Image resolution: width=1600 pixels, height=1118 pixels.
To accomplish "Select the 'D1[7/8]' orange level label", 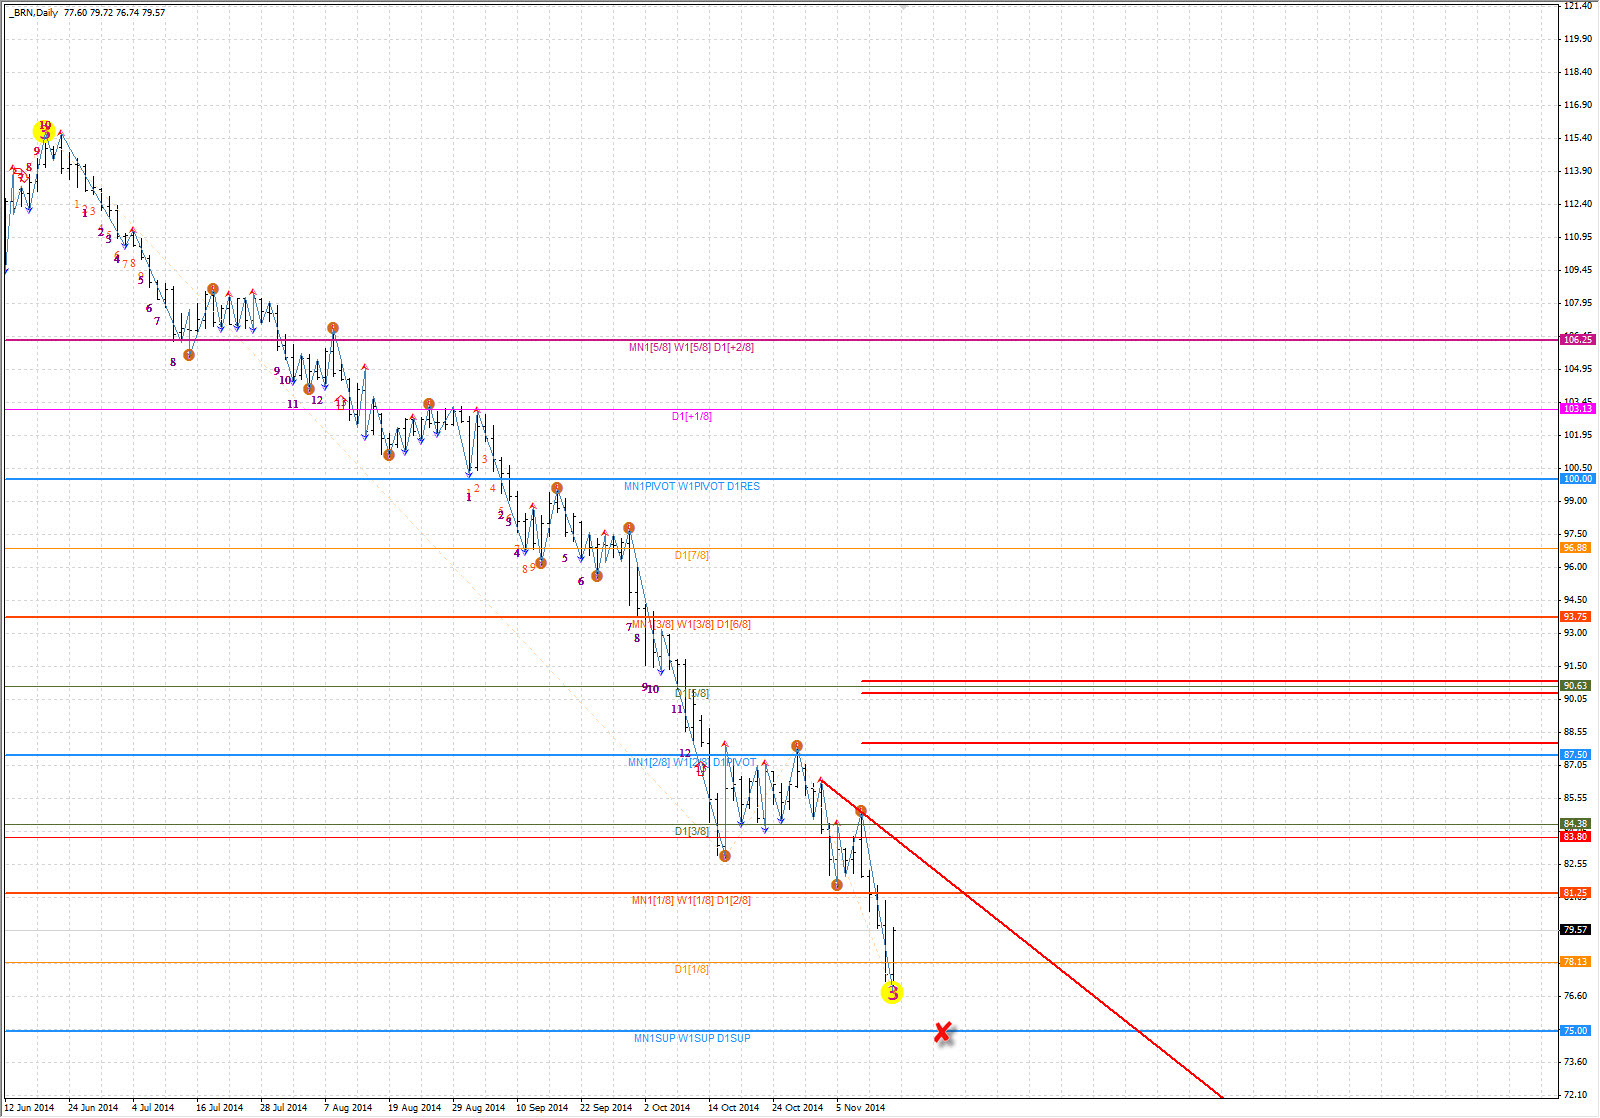I will 691,556.
